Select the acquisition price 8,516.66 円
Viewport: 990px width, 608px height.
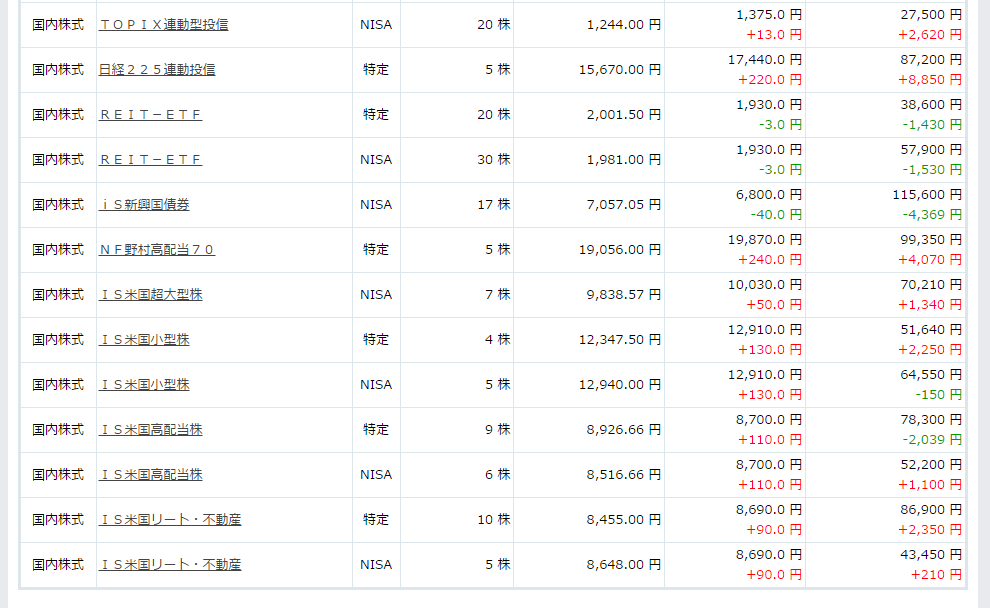click(x=624, y=475)
